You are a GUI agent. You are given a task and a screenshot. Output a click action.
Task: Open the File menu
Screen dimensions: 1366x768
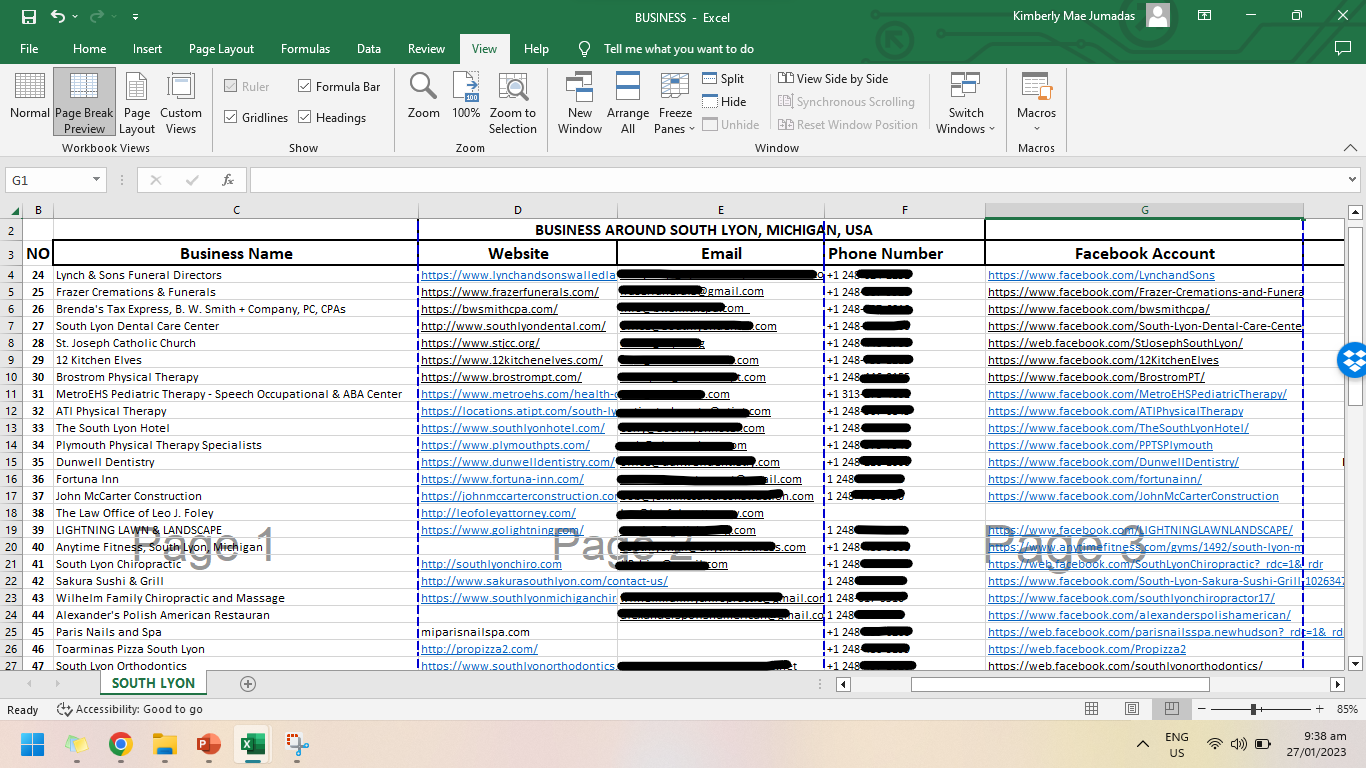(29, 49)
